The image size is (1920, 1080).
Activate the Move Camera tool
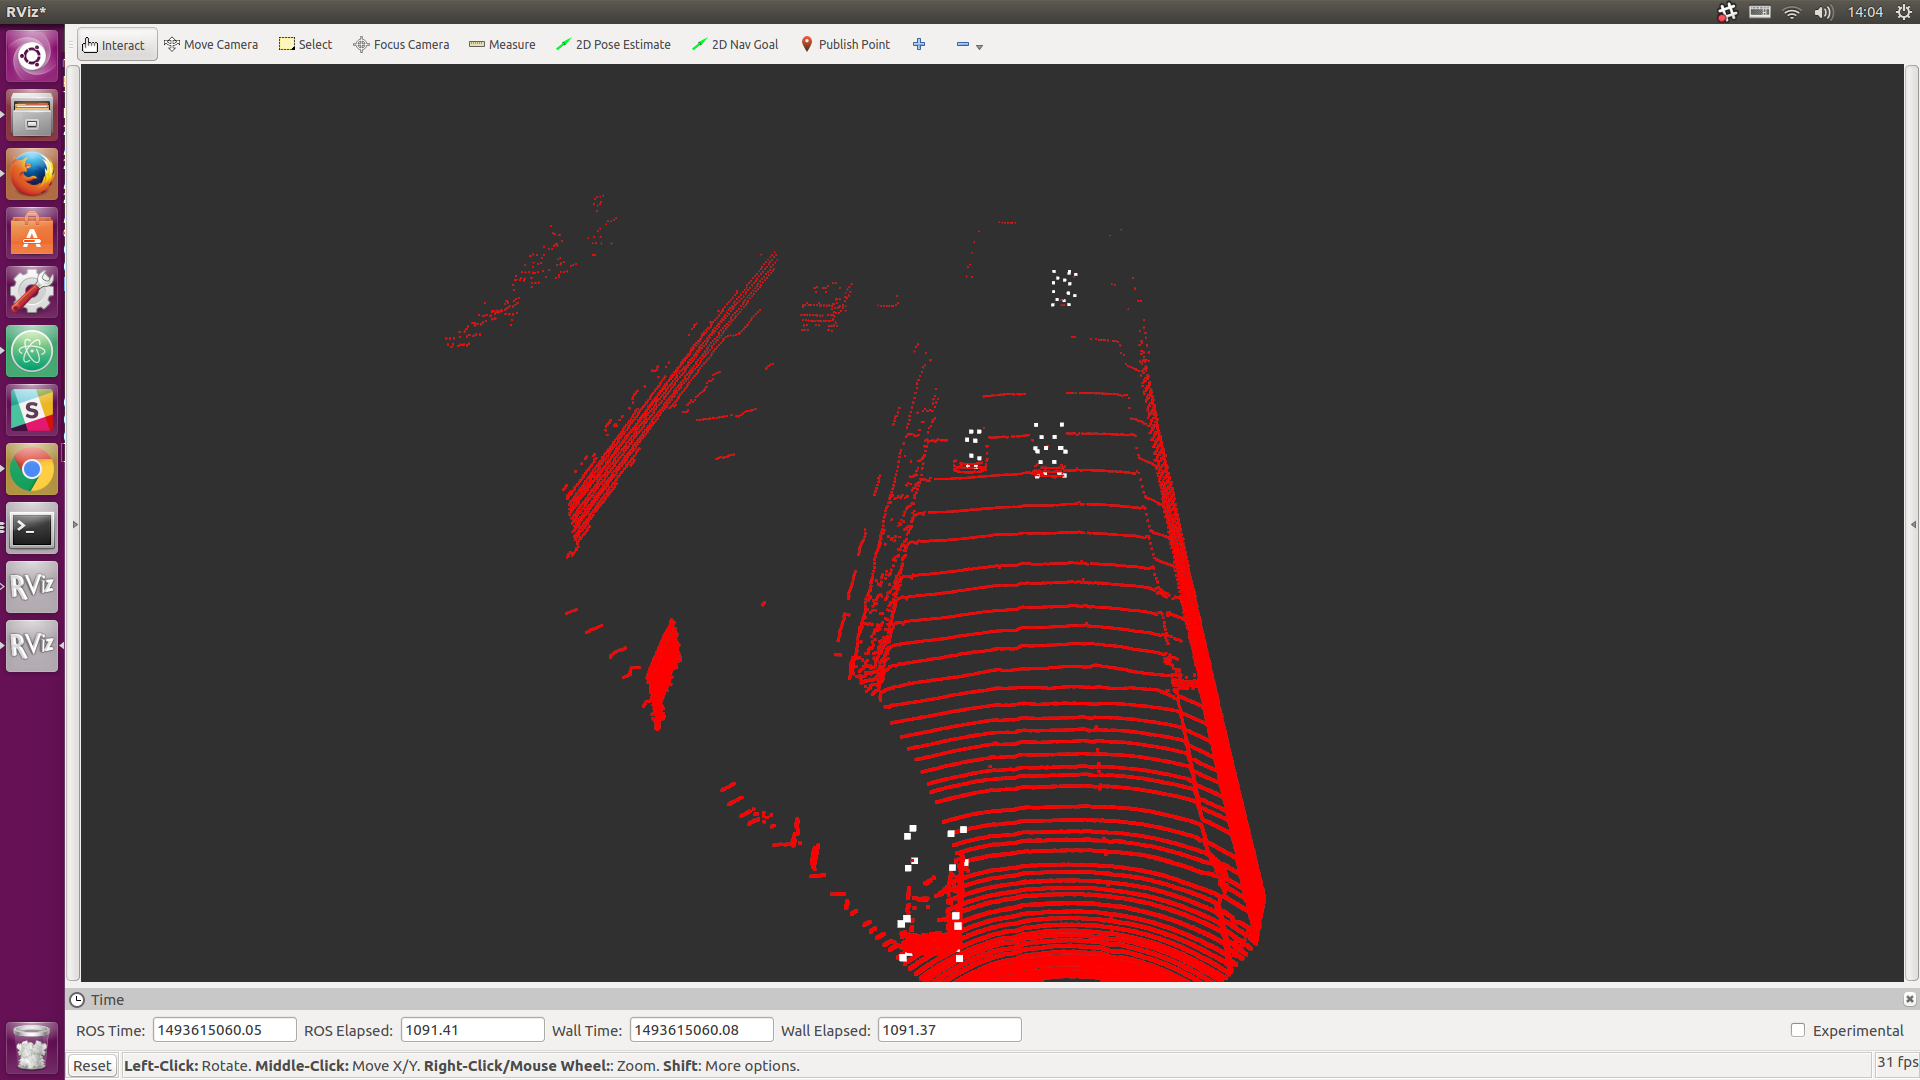211,45
